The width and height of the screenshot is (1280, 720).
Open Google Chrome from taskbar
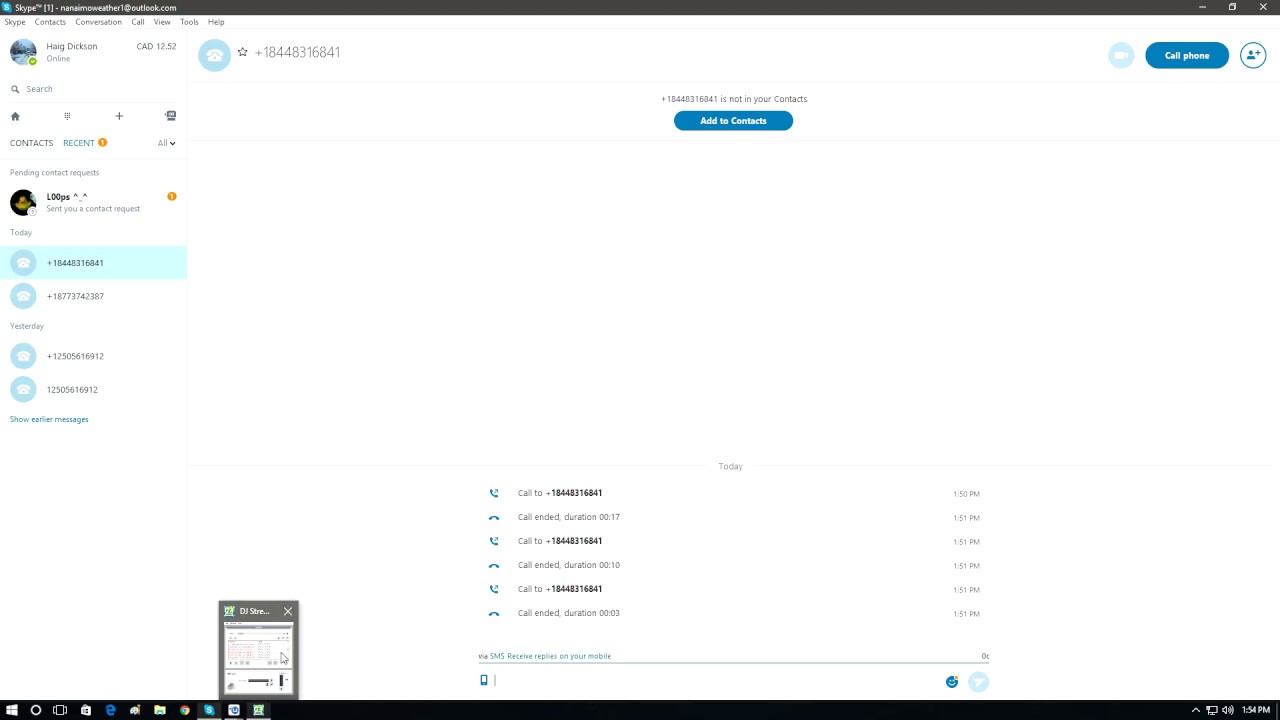(184, 710)
